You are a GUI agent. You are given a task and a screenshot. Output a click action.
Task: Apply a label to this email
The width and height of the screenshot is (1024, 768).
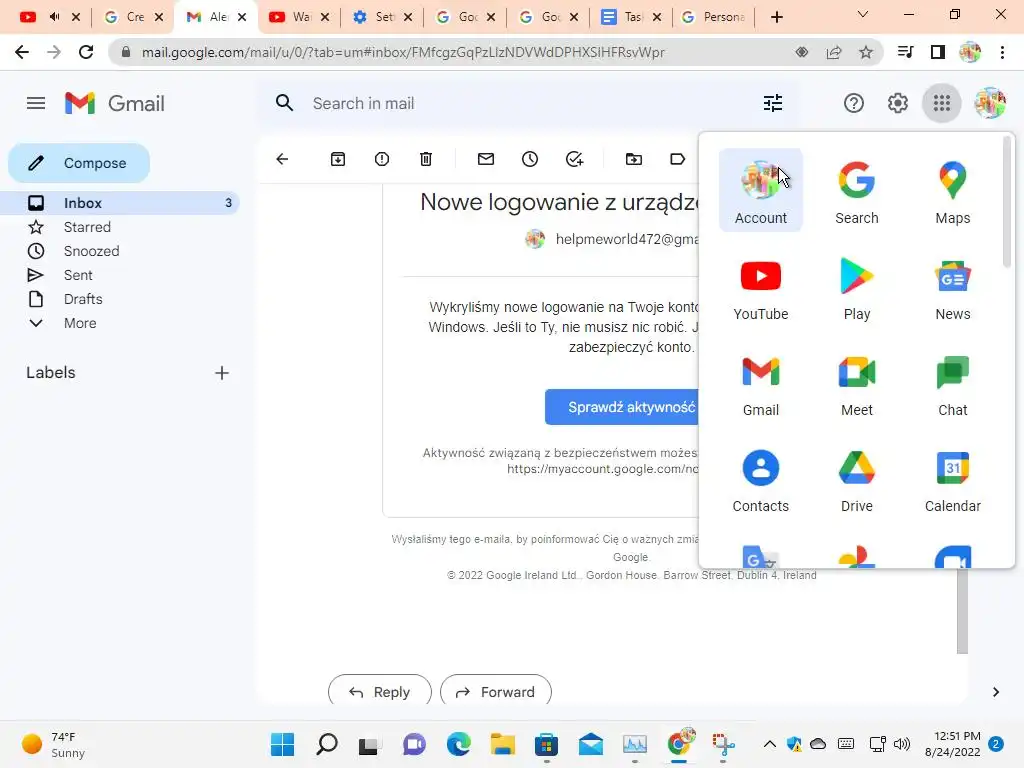pos(677,159)
